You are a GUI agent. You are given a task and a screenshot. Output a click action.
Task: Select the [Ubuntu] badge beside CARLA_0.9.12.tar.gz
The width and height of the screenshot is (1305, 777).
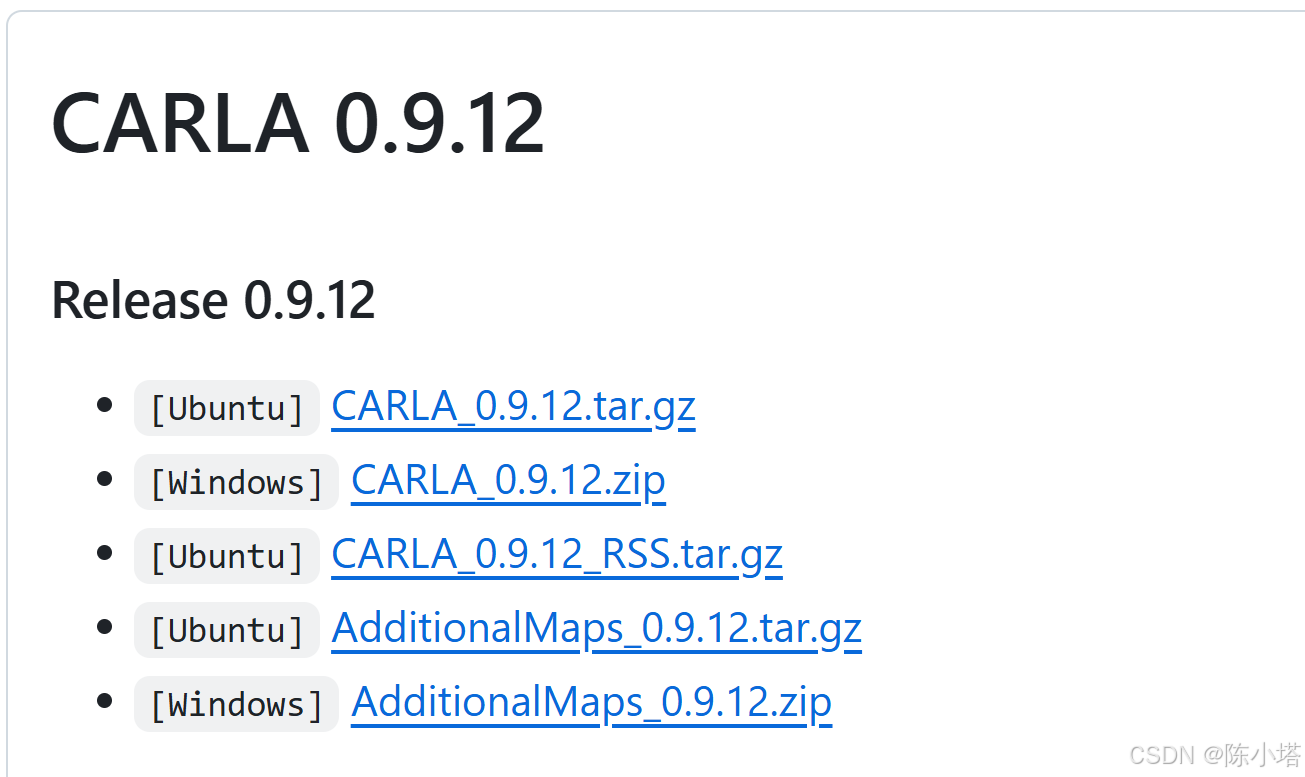[x=226, y=407]
